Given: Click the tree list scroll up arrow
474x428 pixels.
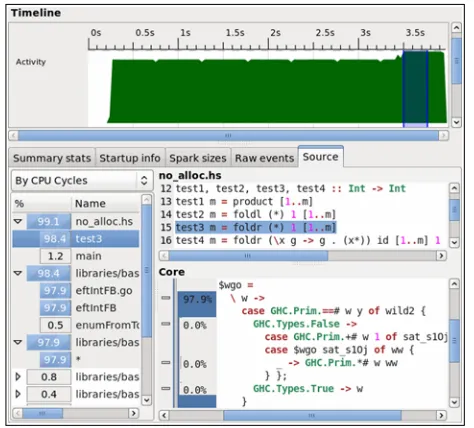Looking at the screenshot, I should pyautogui.click(x=146, y=200).
